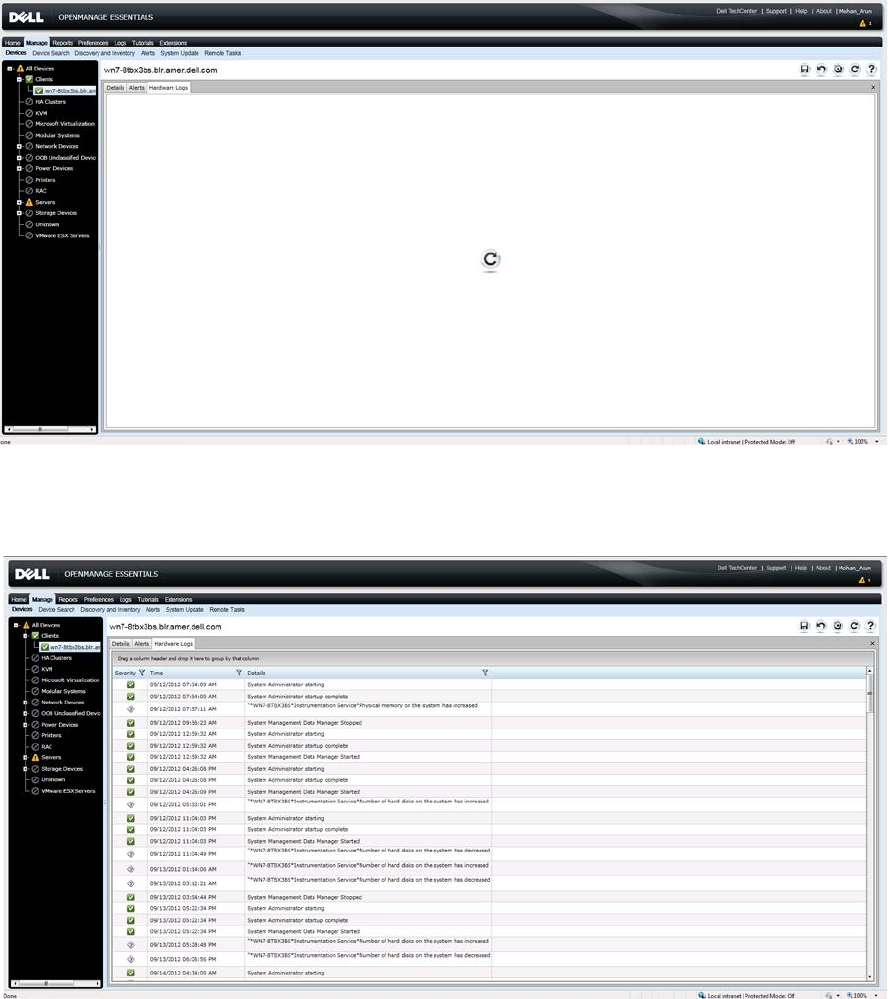The height and width of the screenshot is (999, 888).
Task: Open Tutorials tab in the log-table window
Action: pyautogui.click(x=148, y=600)
